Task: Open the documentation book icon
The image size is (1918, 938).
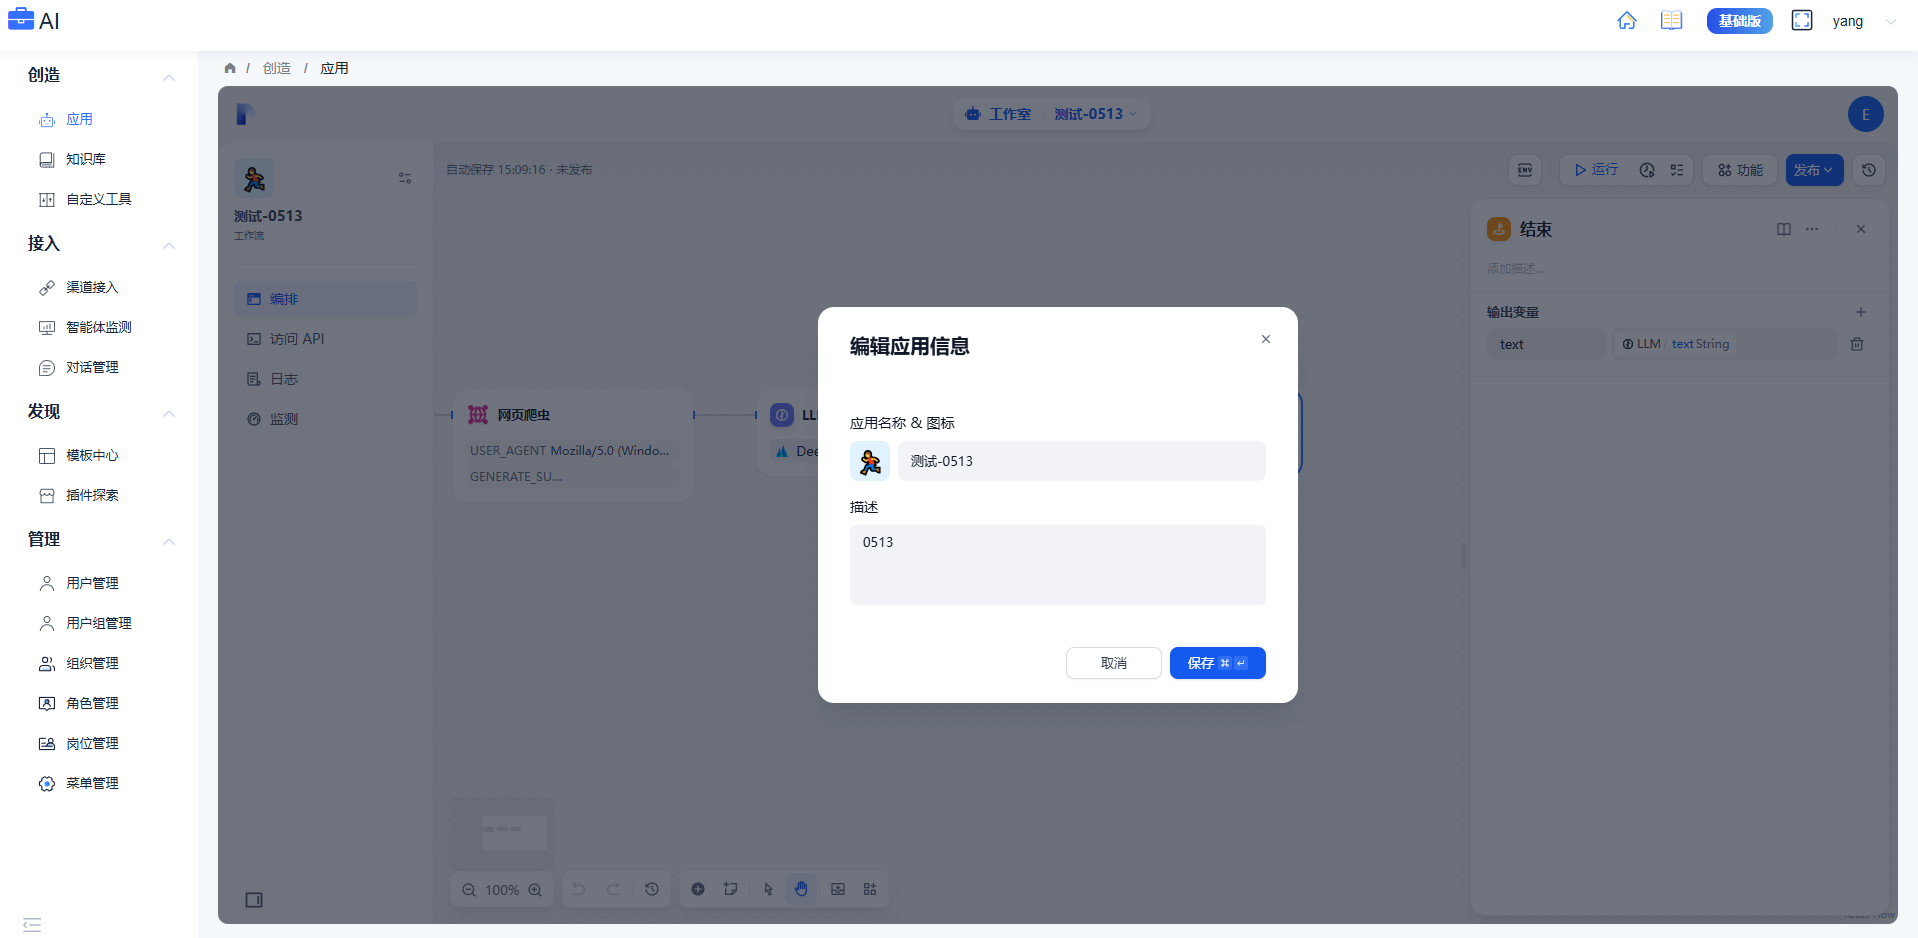Action: click(1671, 21)
